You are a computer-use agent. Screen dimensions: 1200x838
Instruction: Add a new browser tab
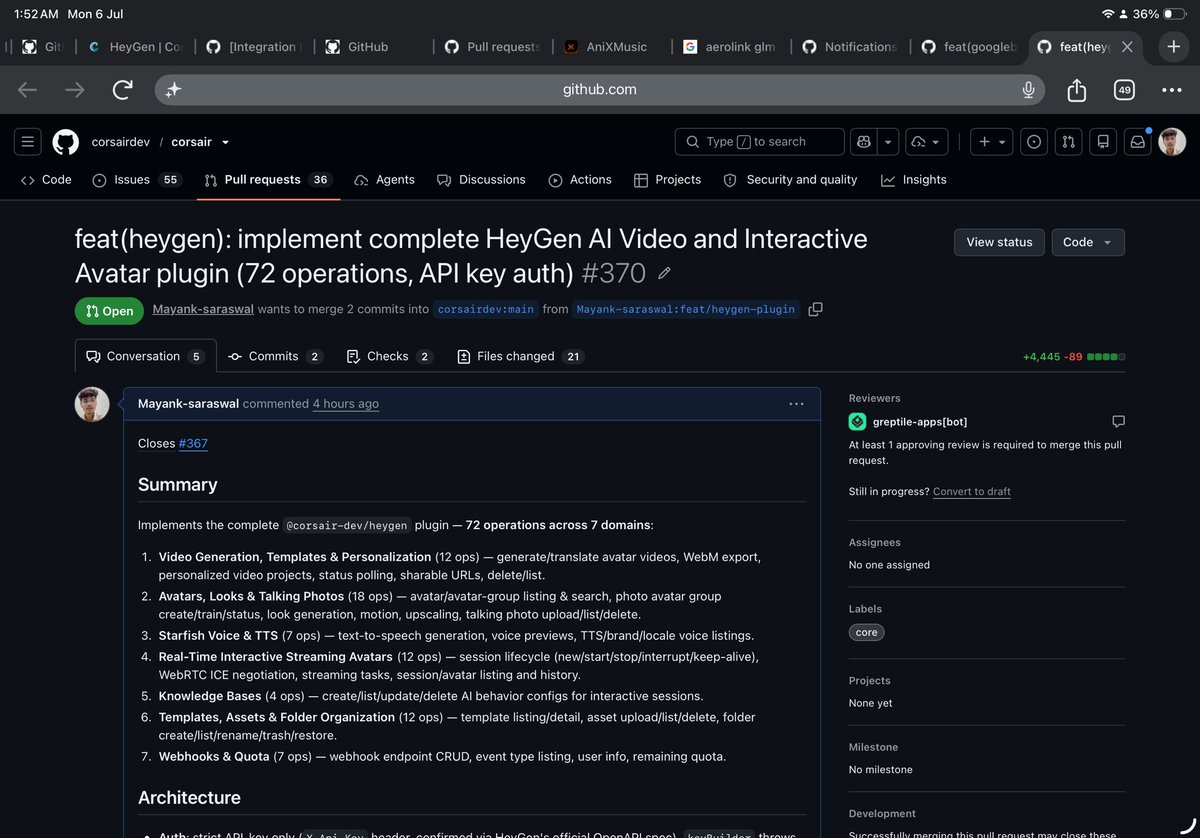click(x=1173, y=47)
